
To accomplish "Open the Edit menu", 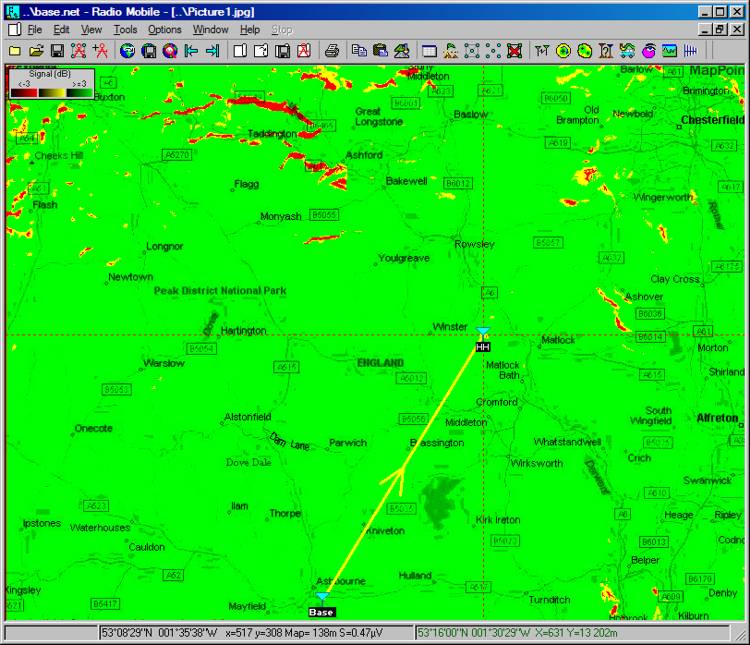I will pos(61,30).
